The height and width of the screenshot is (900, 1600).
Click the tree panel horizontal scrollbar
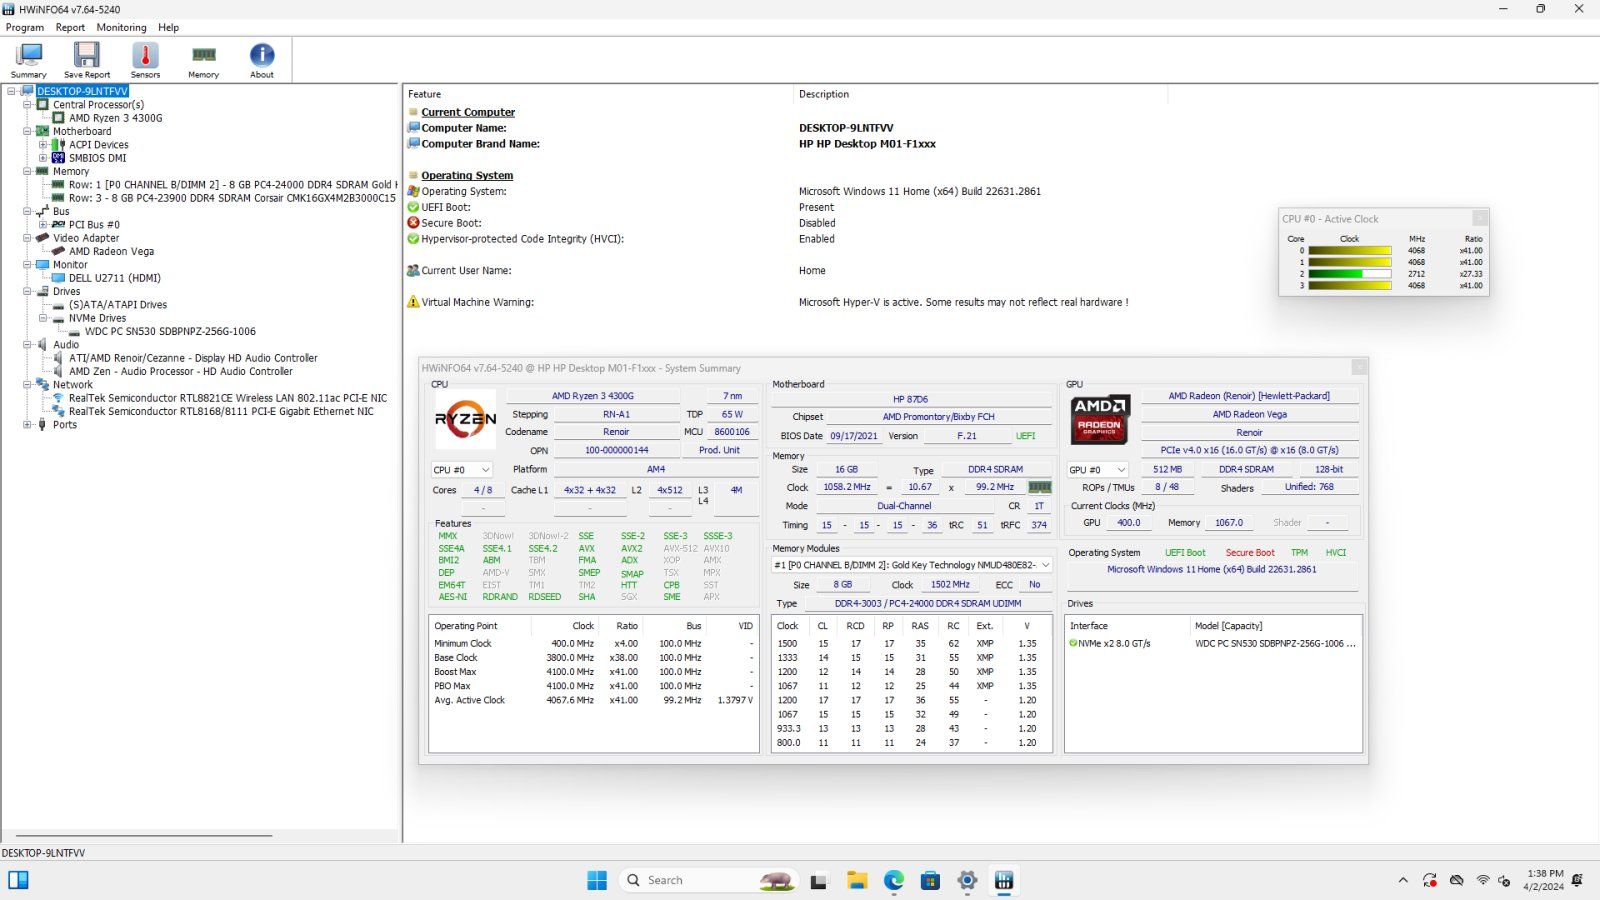click(200, 836)
